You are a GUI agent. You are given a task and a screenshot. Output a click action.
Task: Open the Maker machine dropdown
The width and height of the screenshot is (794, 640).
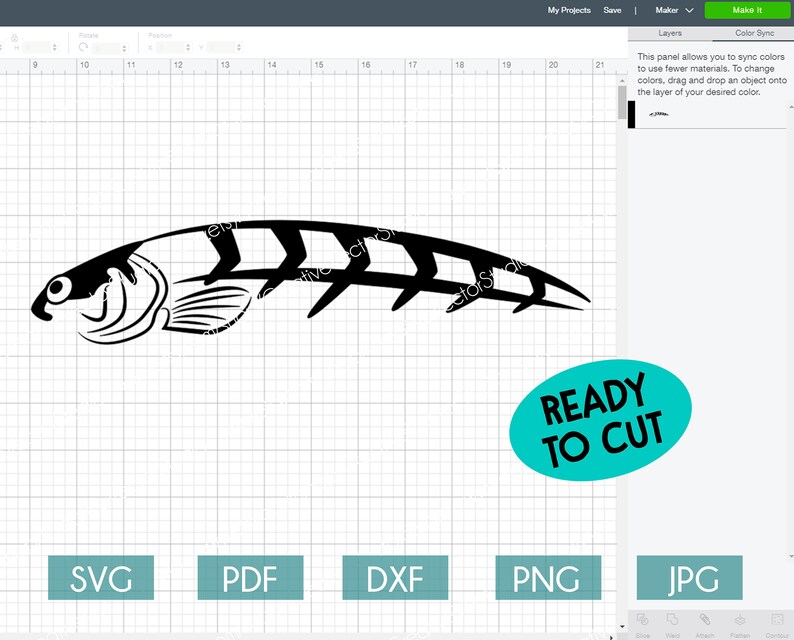674,10
